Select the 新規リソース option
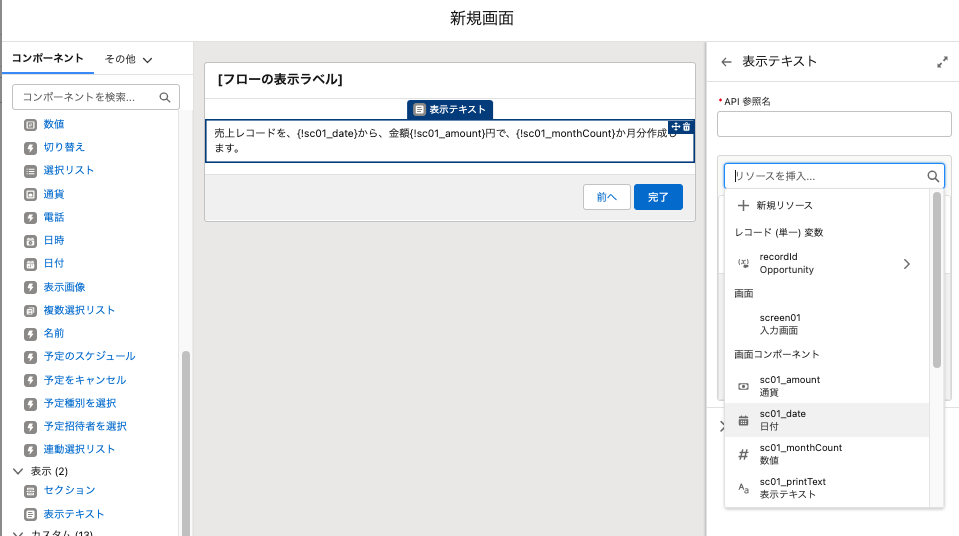 pyautogui.click(x=826, y=206)
